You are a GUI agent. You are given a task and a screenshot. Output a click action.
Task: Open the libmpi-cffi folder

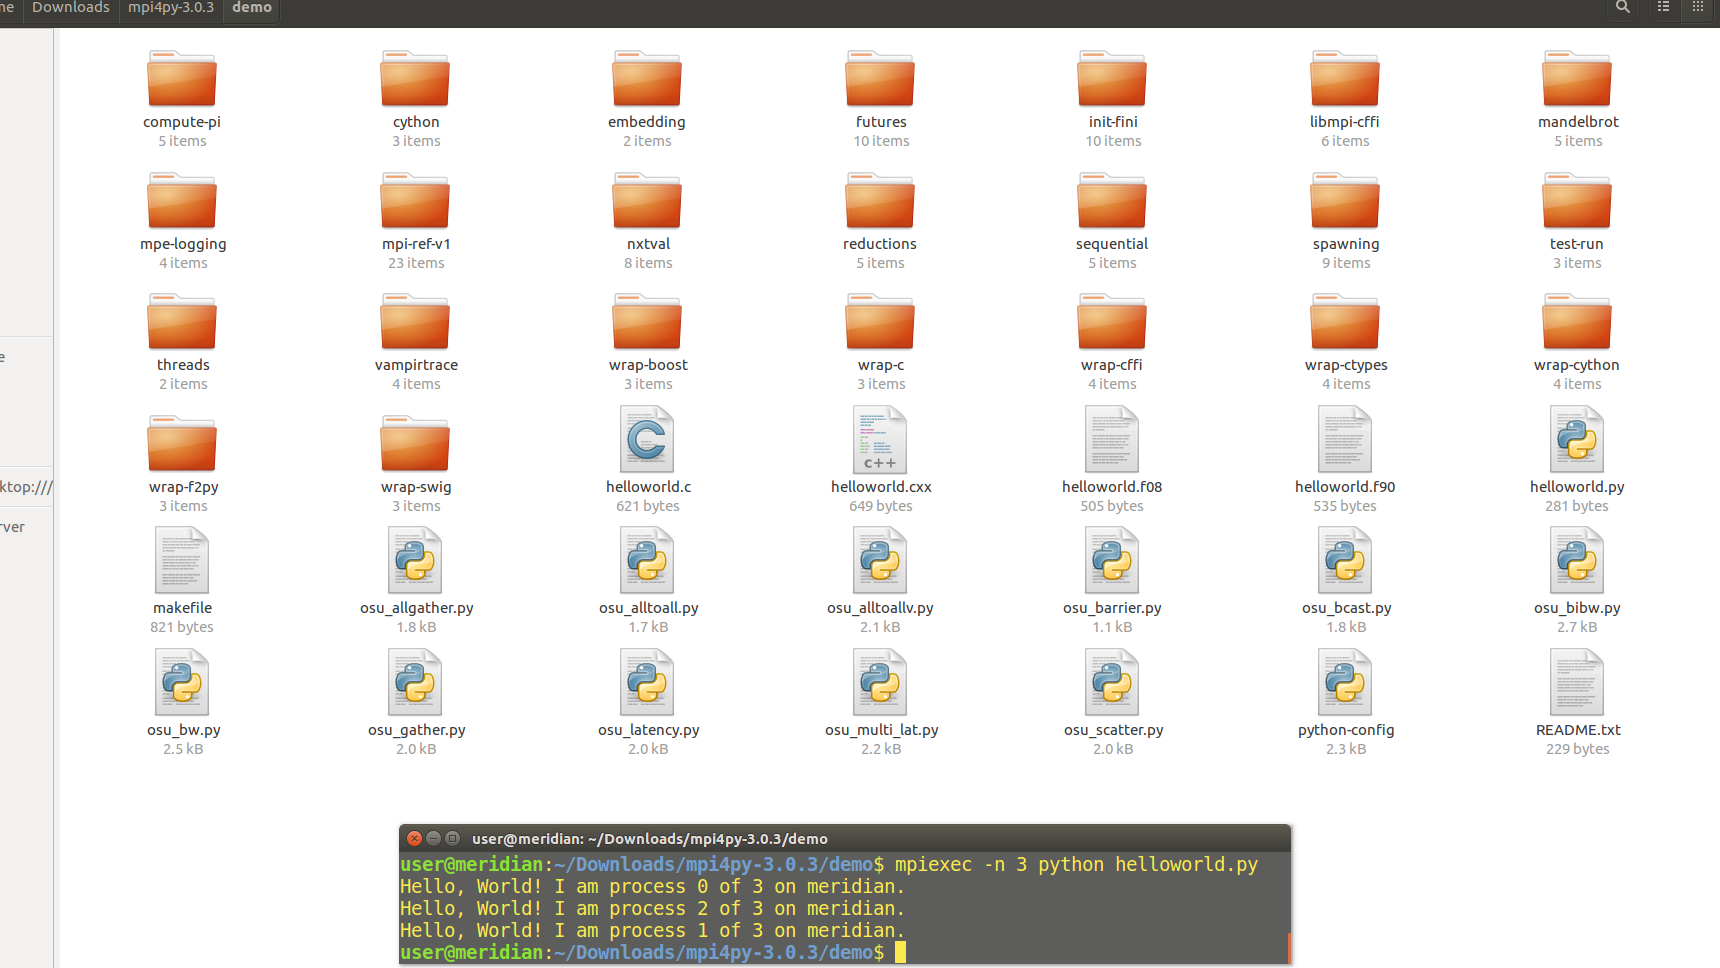[1345, 79]
